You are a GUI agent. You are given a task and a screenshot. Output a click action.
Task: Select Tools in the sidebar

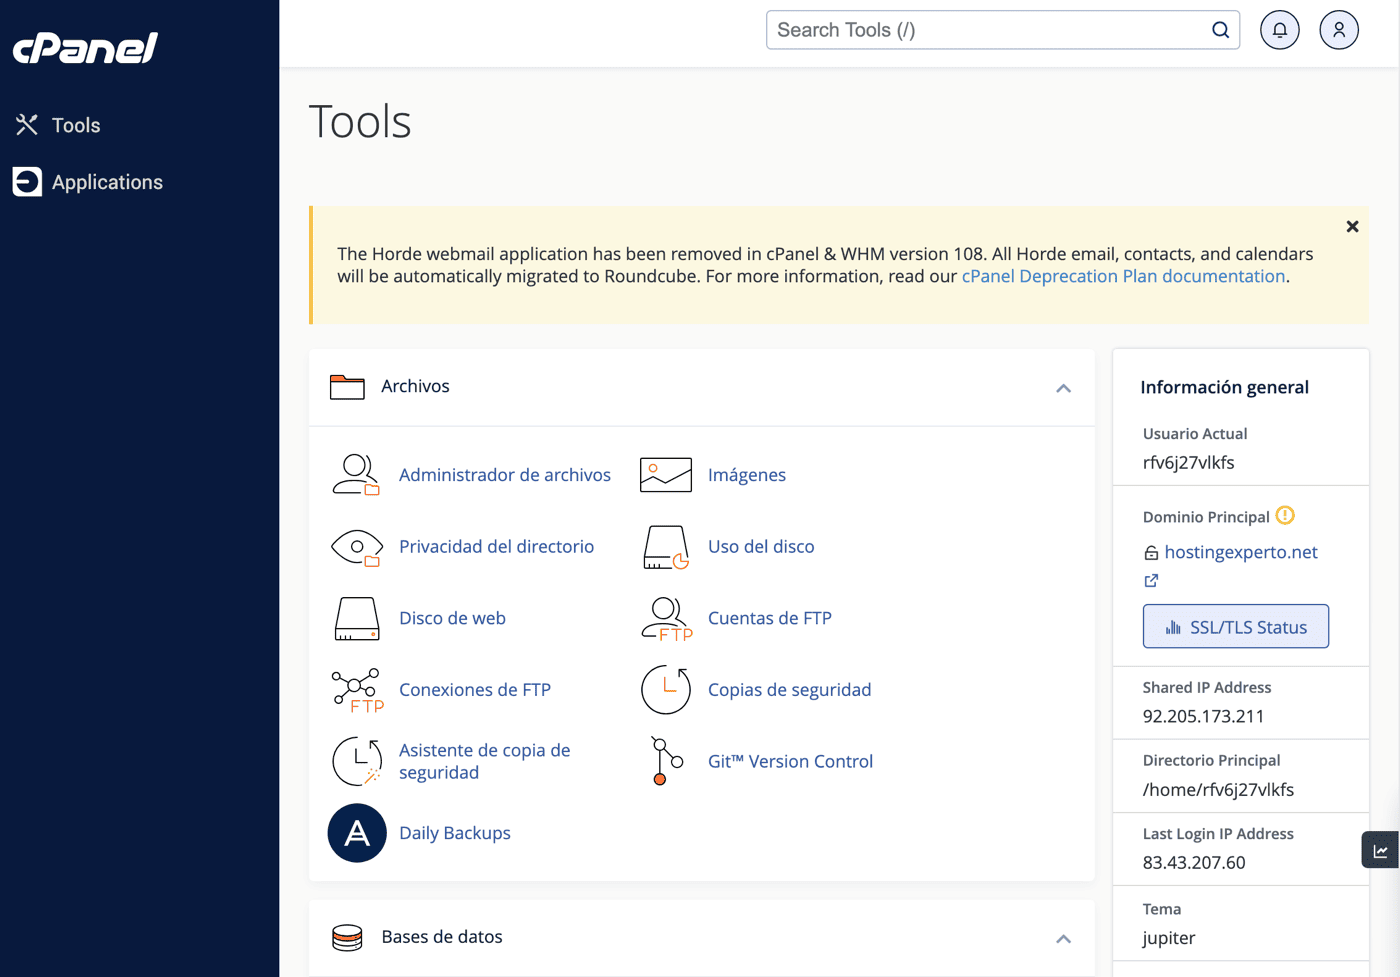click(76, 125)
